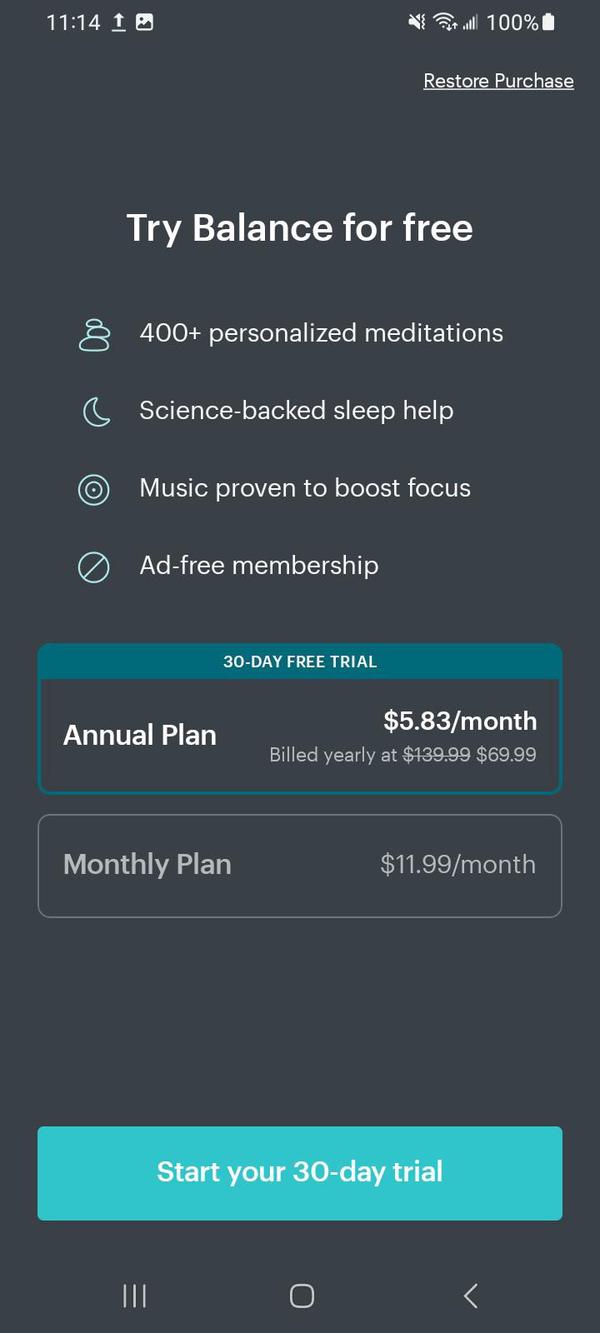The width and height of the screenshot is (600, 1333).
Task: Select the Monthly Plan option
Action: 147,865
